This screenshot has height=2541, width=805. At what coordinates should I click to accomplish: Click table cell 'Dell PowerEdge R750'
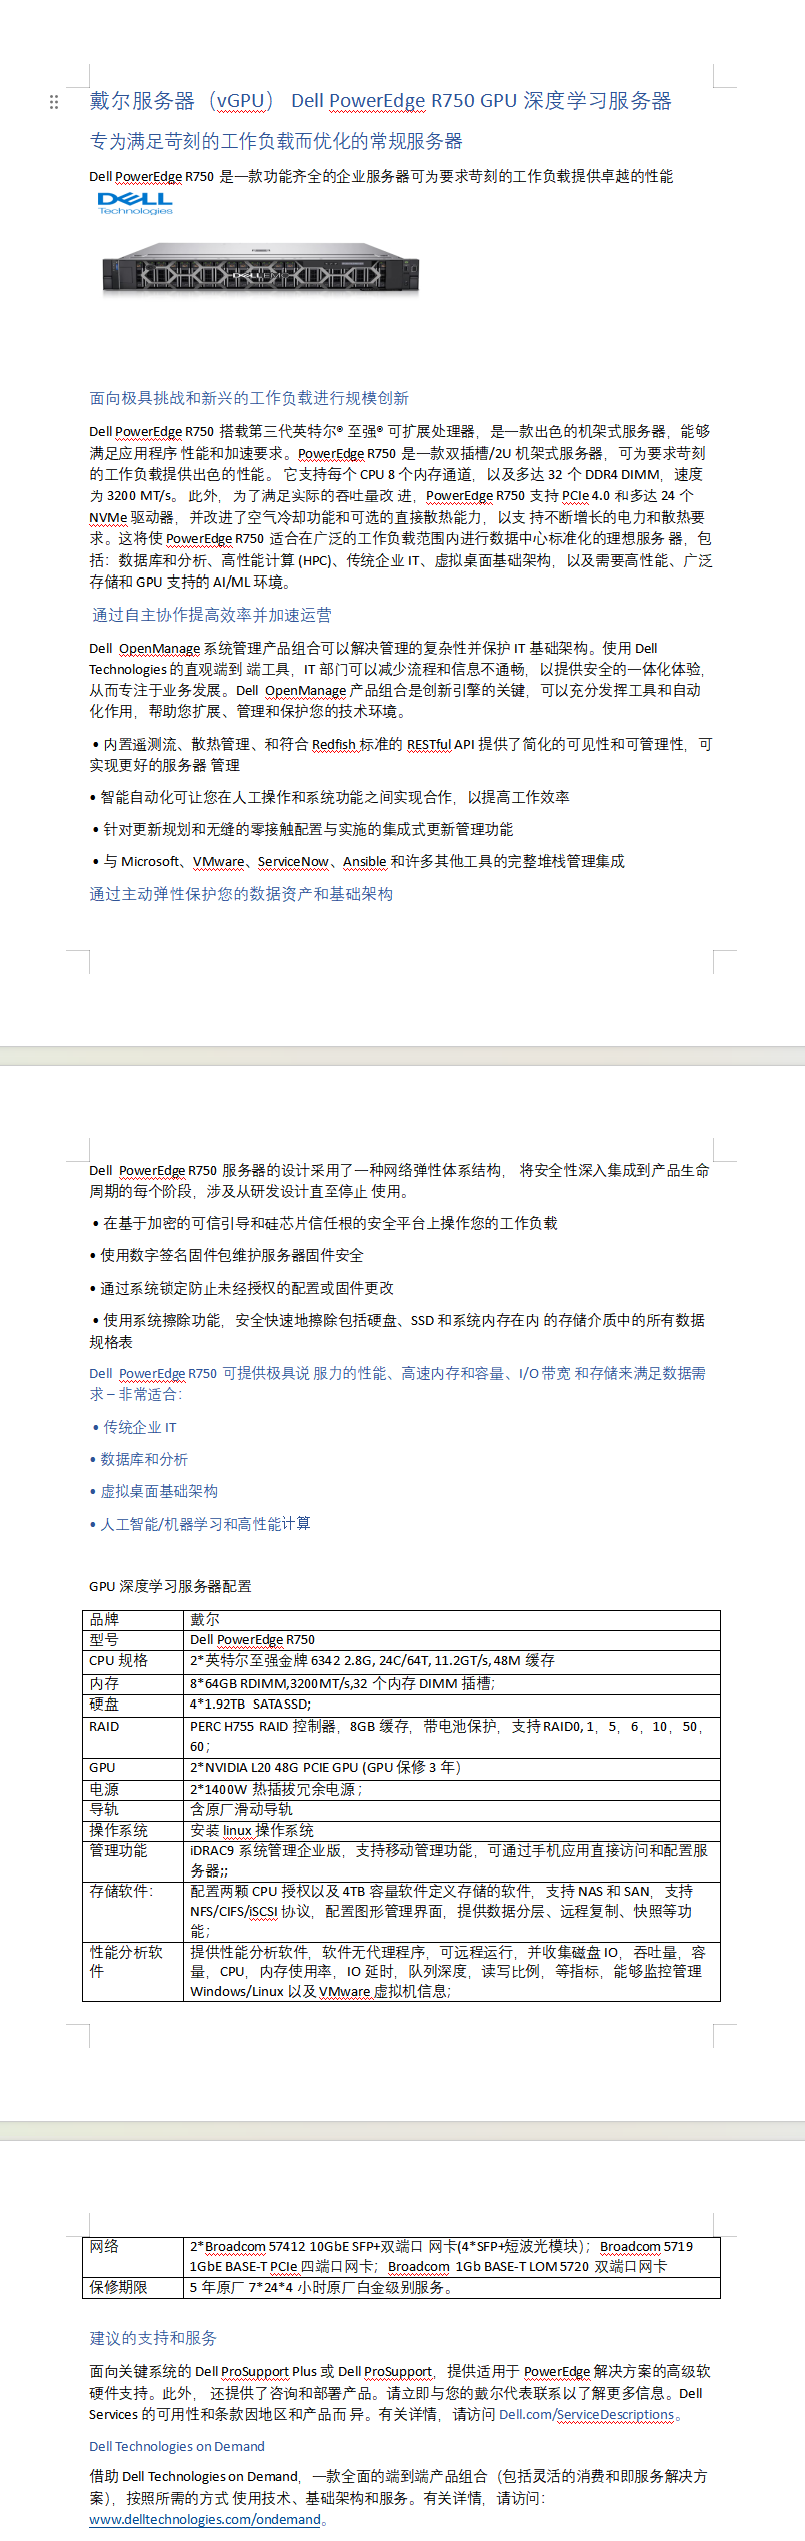[x=452, y=1639]
